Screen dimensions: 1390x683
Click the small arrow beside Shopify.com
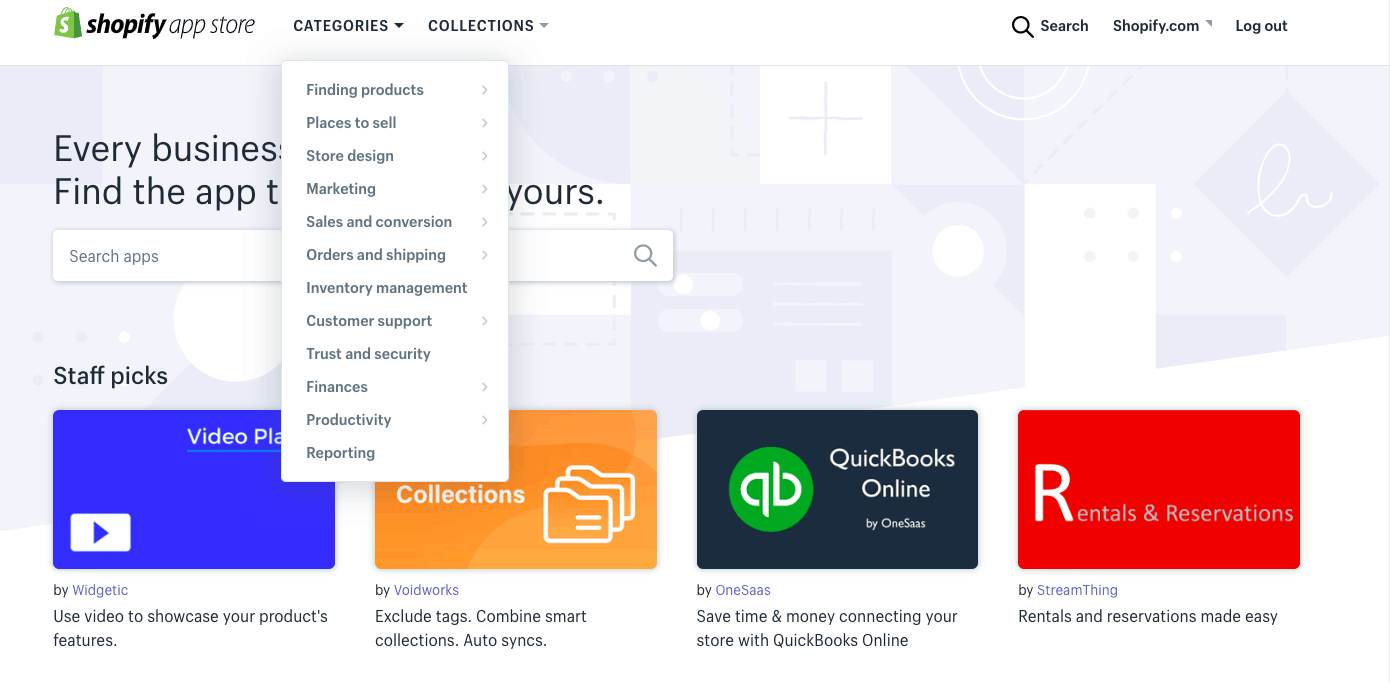coord(1208,23)
